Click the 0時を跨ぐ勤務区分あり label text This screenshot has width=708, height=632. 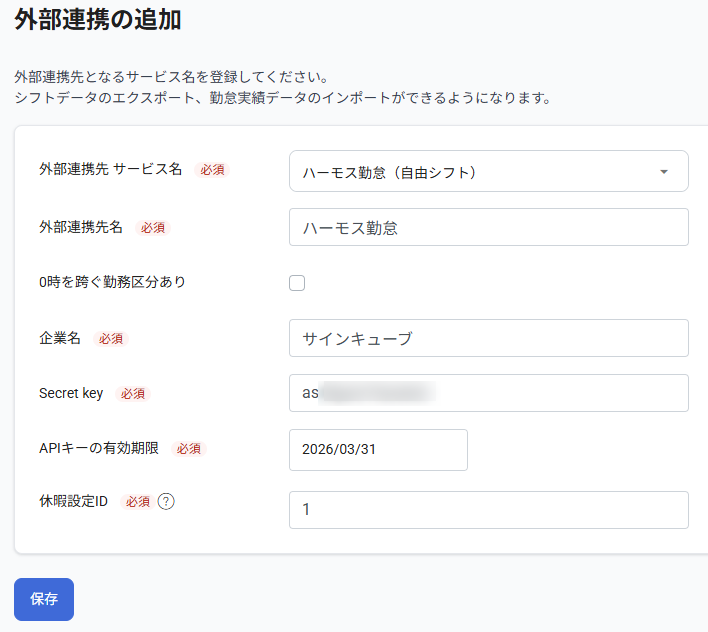(112, 282)
